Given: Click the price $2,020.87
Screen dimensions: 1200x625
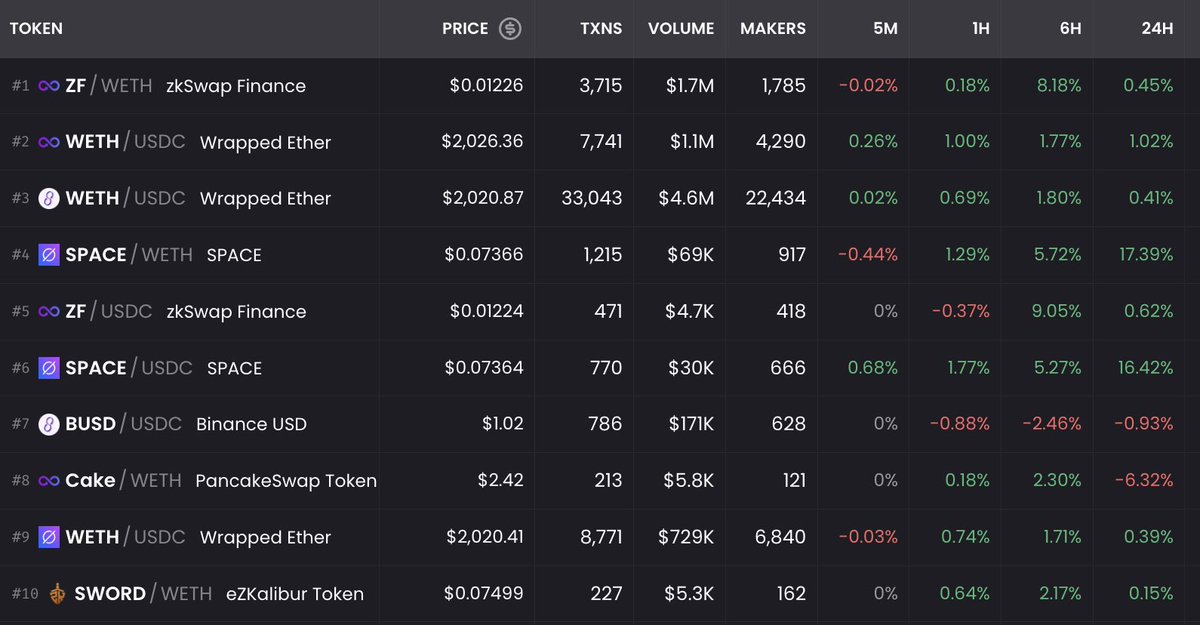Looking at the screenshot, I should pyautogui.click(x=482, y=198).
